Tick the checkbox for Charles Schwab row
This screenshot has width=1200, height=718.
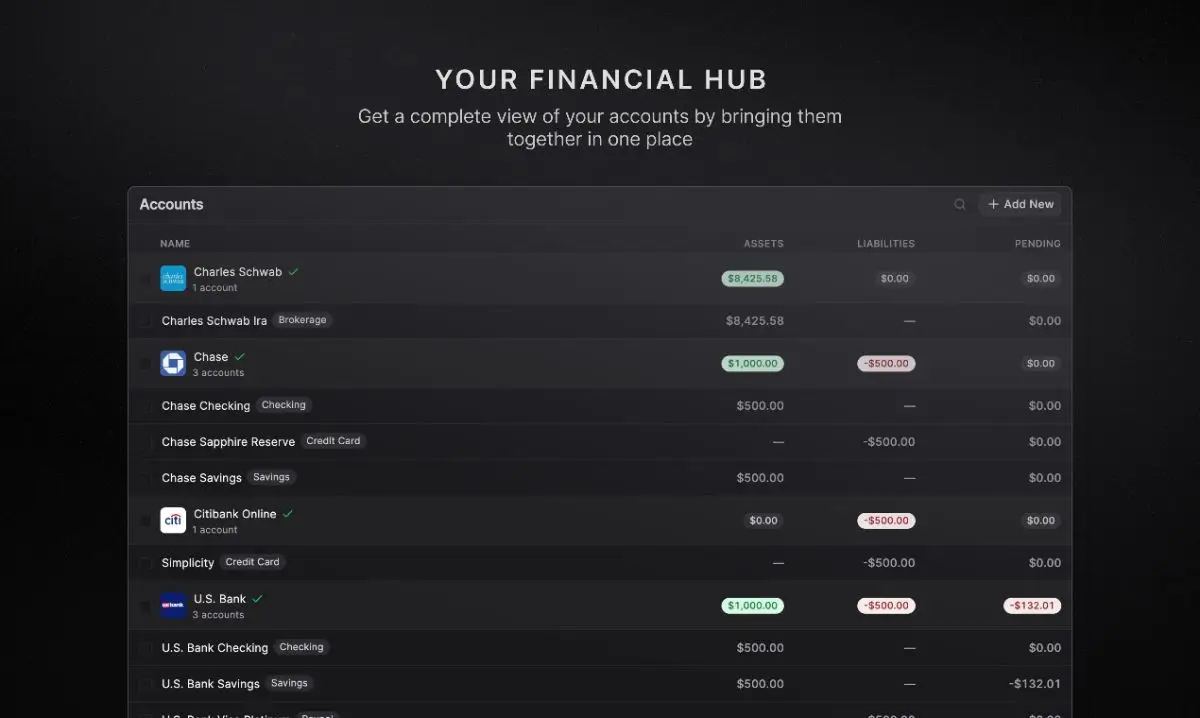click(145, 279)
